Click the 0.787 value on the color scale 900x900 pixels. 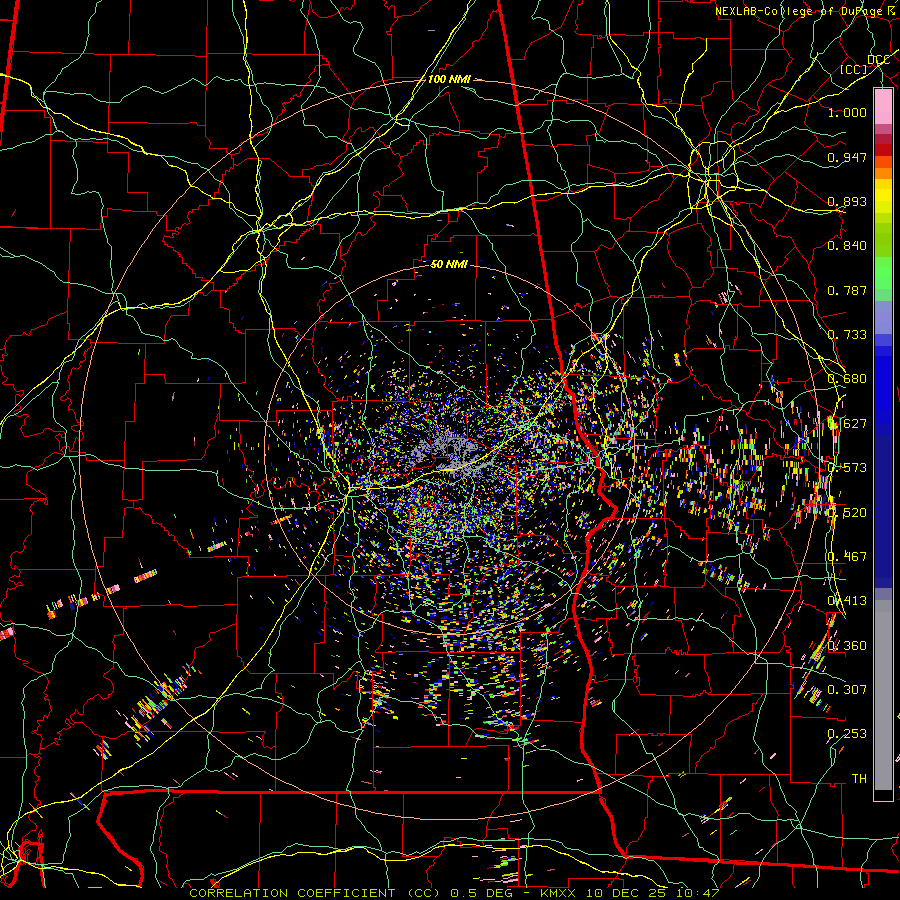point(847,290)
